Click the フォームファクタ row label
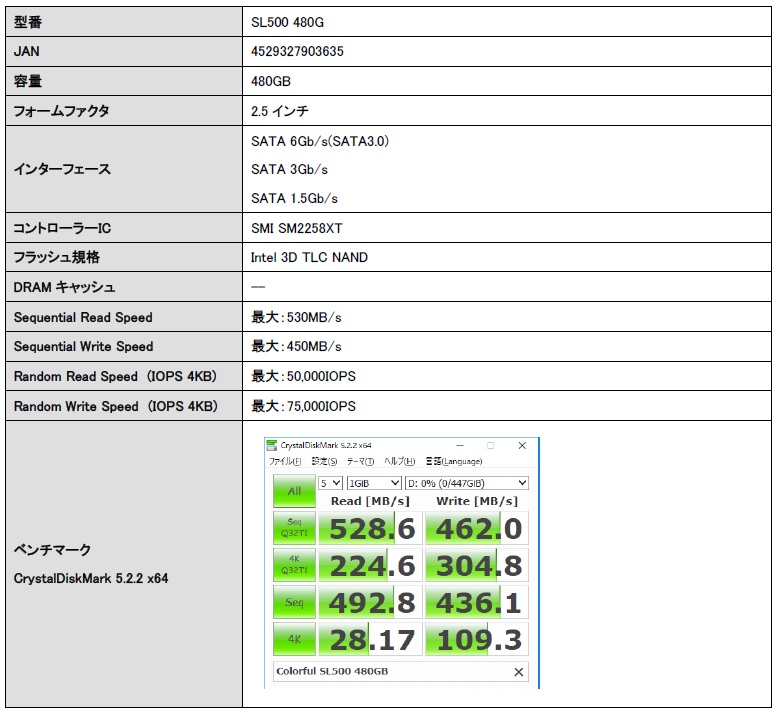 coord(61,111)
